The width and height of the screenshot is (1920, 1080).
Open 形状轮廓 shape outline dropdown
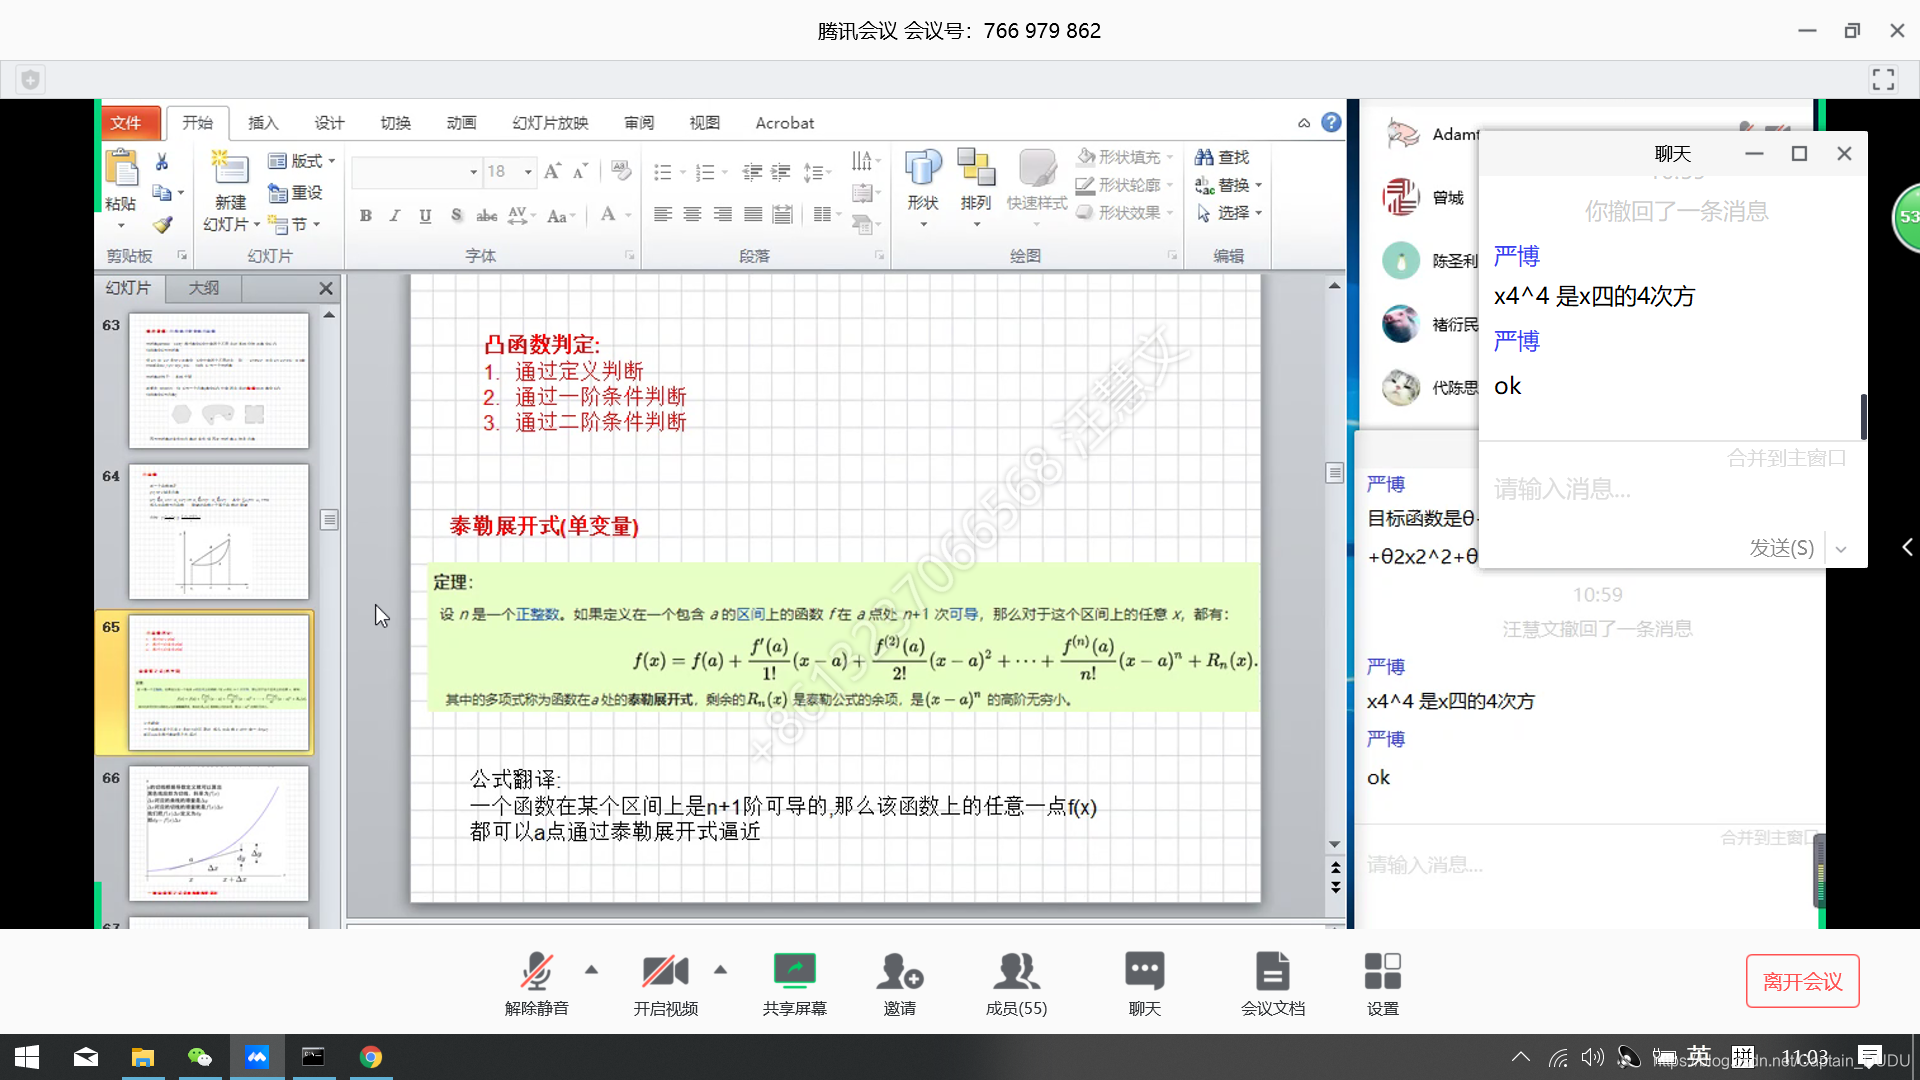[x=1123, y=185]
